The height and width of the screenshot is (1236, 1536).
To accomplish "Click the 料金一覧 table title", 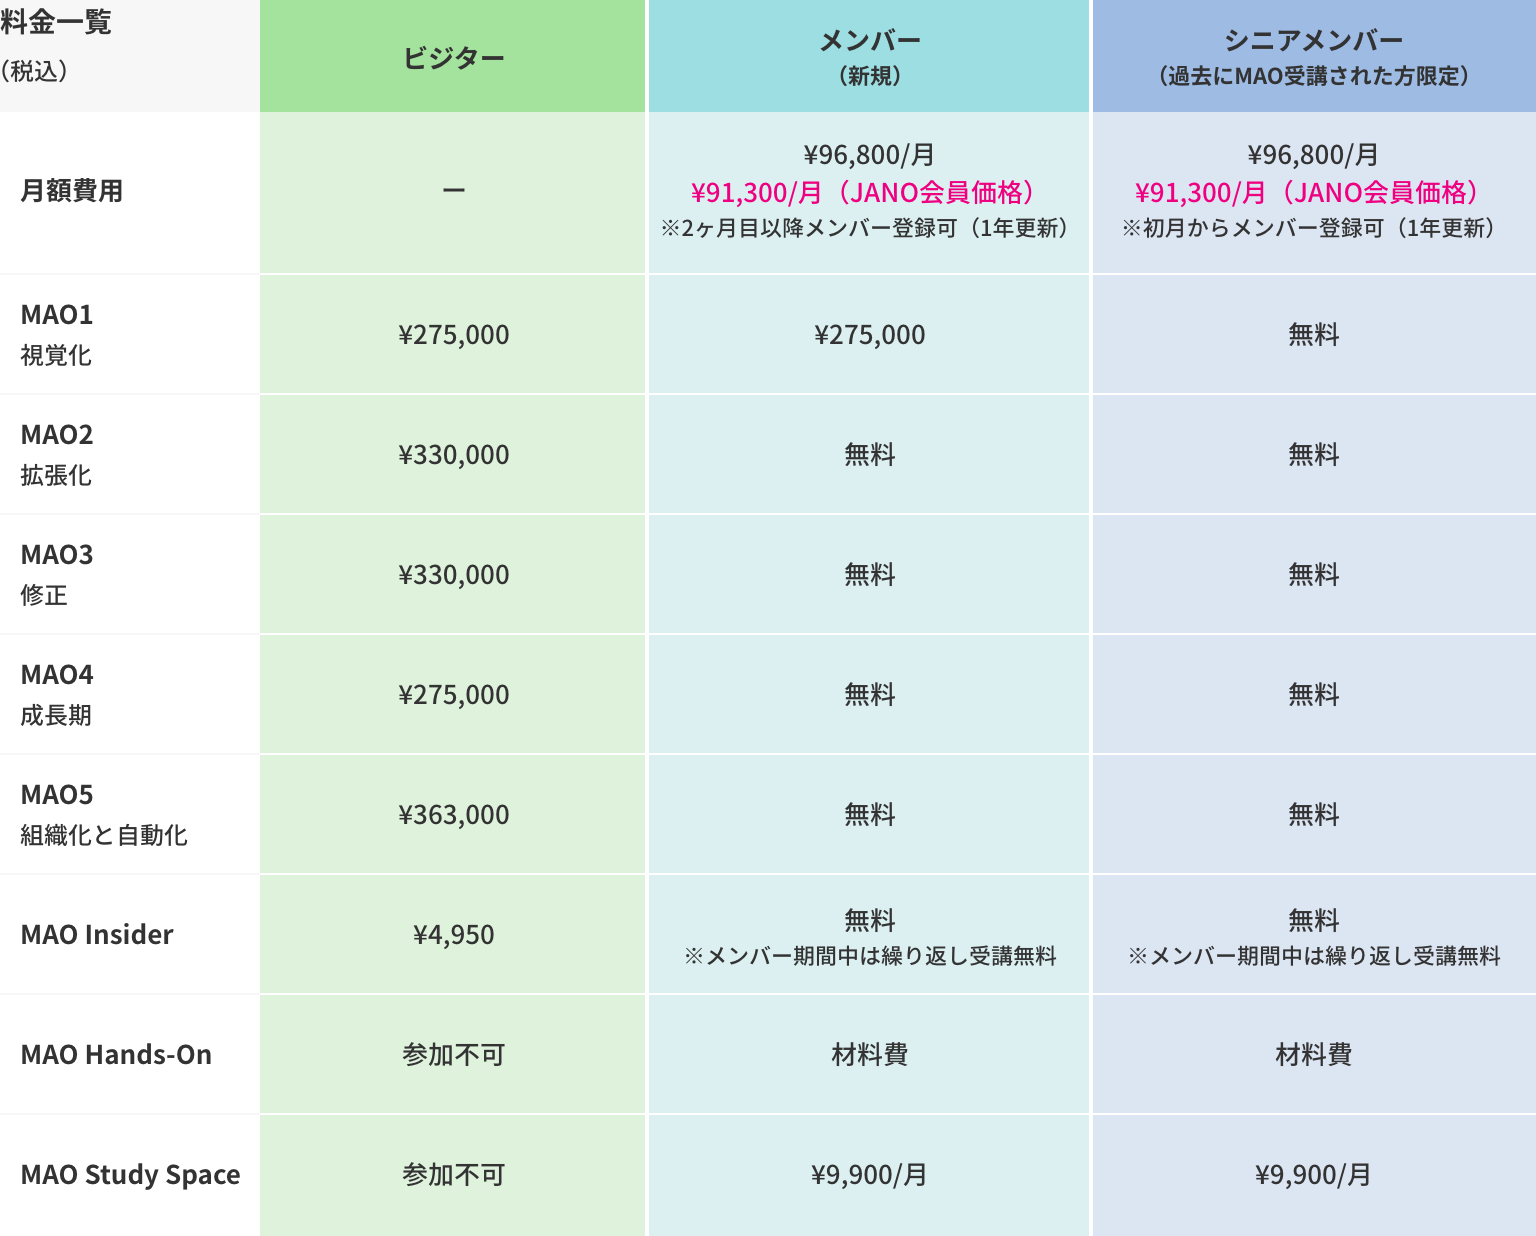I will (56, 21).
